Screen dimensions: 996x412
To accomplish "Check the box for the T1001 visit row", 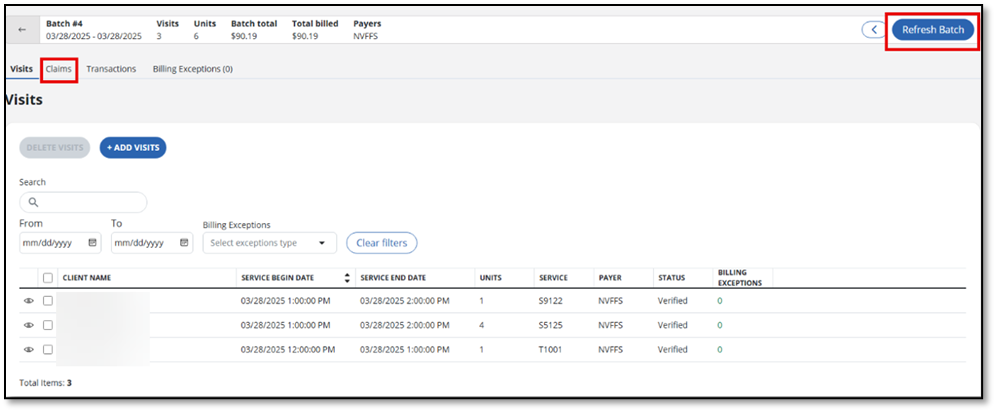I will point(47,350).
